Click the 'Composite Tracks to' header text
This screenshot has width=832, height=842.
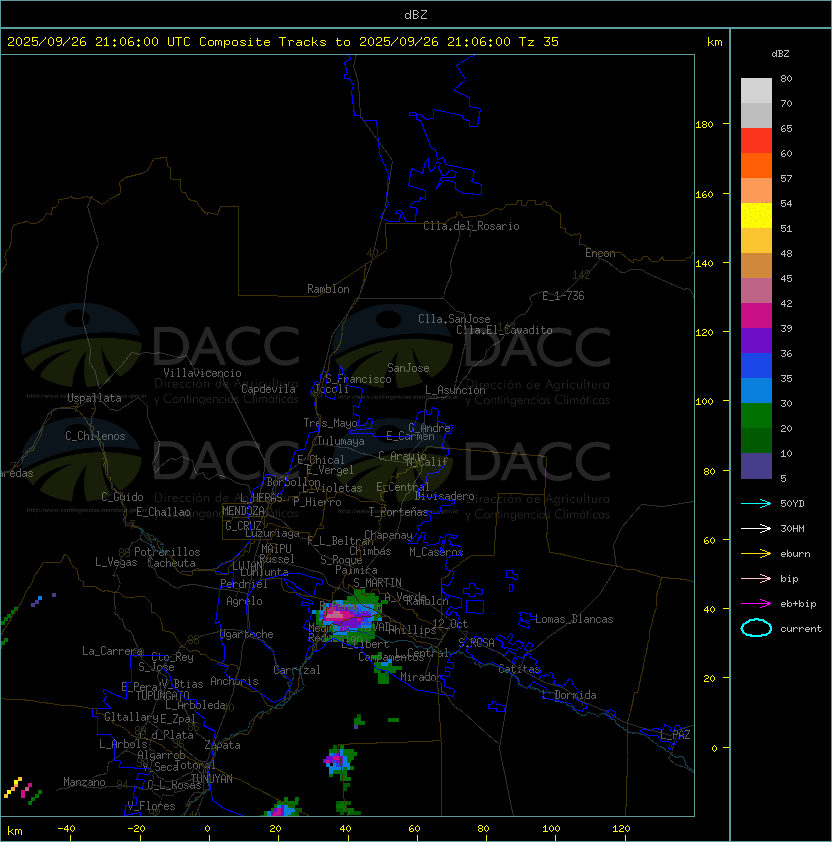click(x=275, y=42)
